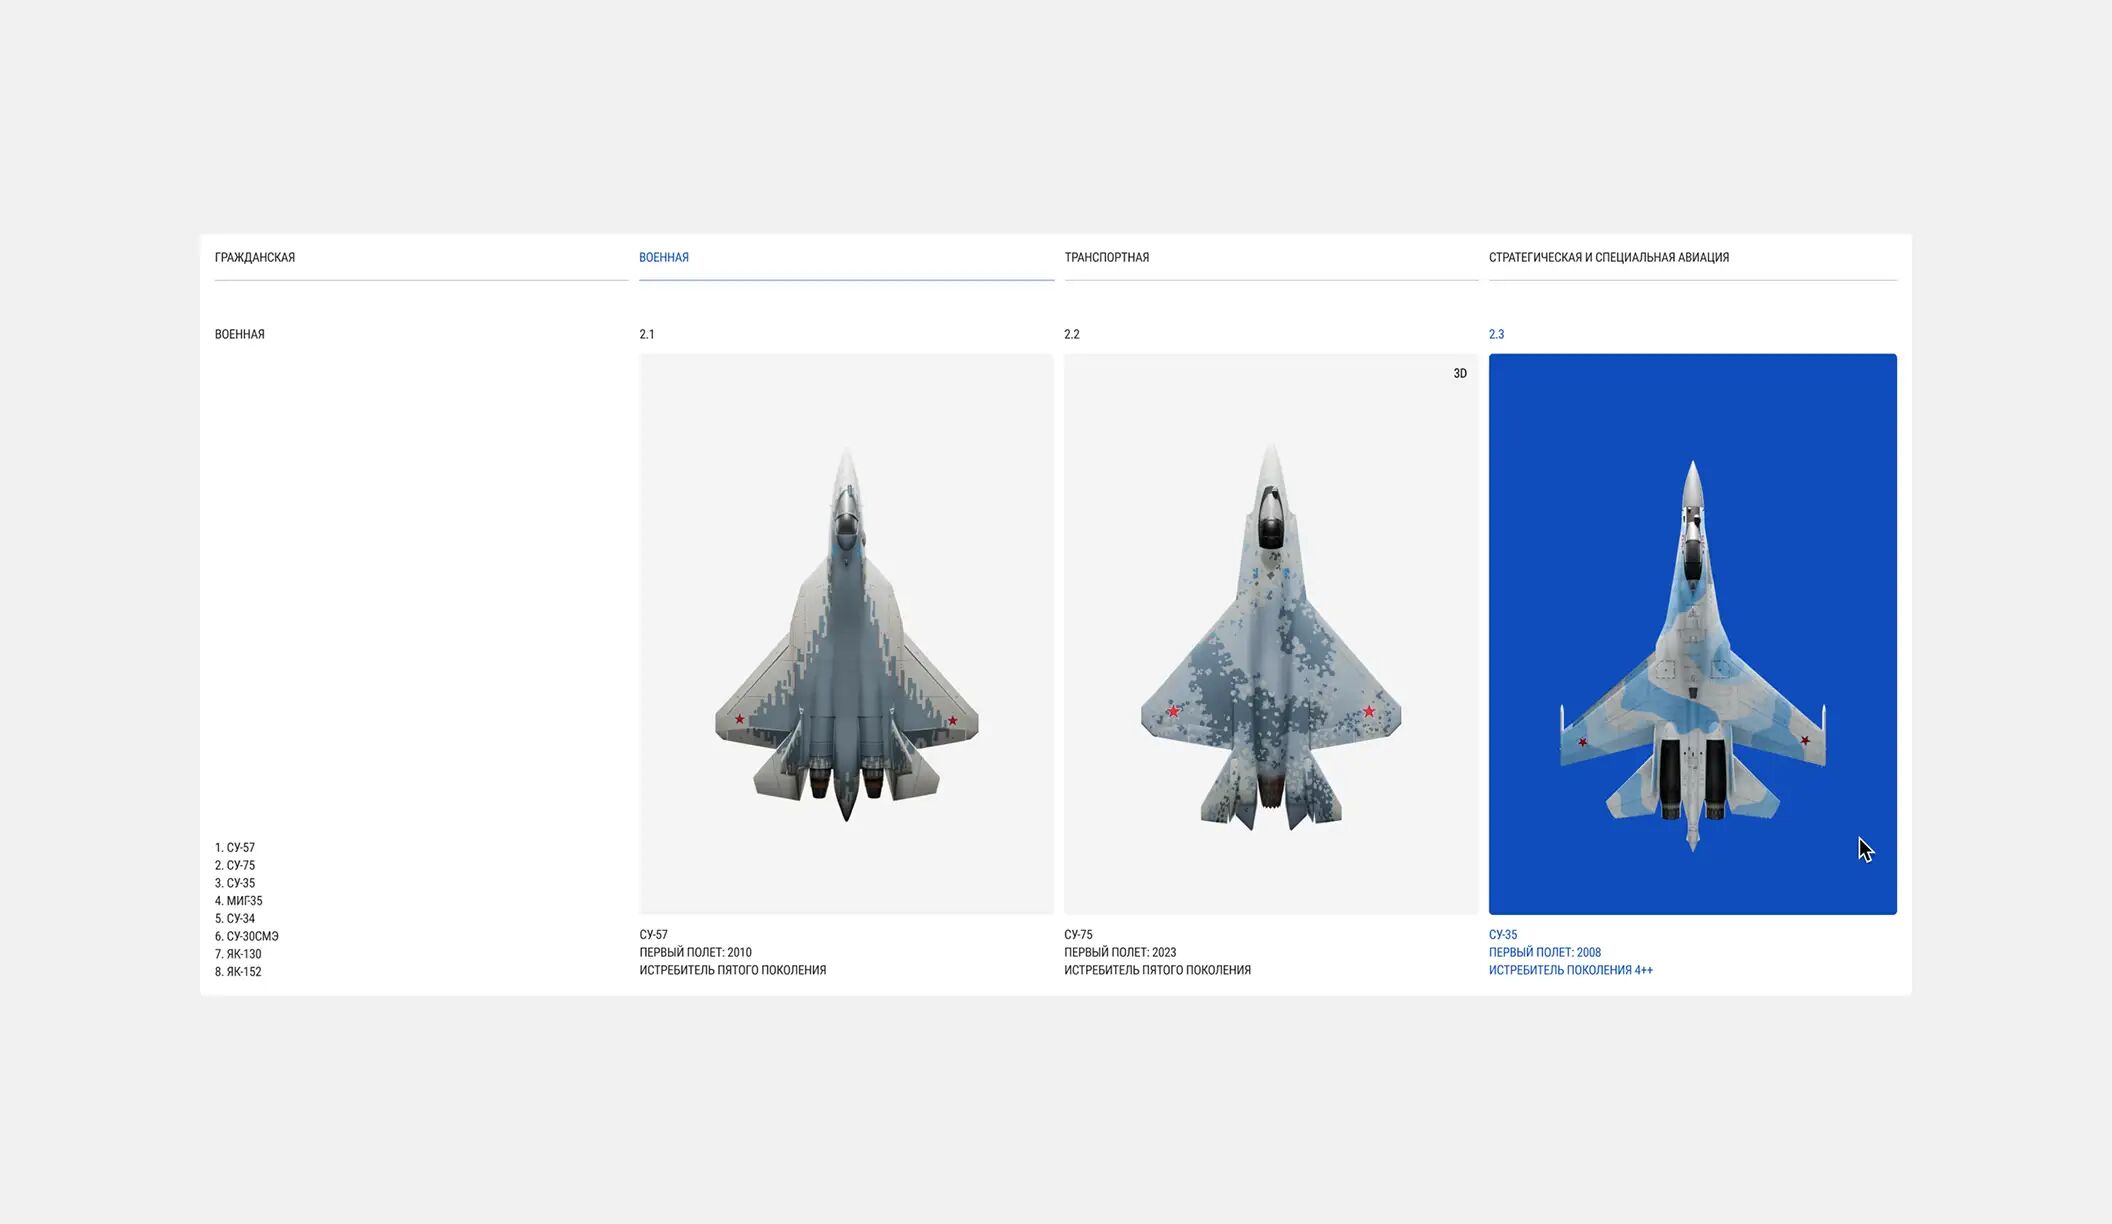Click the СУ-35 title caption link
Viewport: 2112px width, 1224px height.
(1502, 934)
